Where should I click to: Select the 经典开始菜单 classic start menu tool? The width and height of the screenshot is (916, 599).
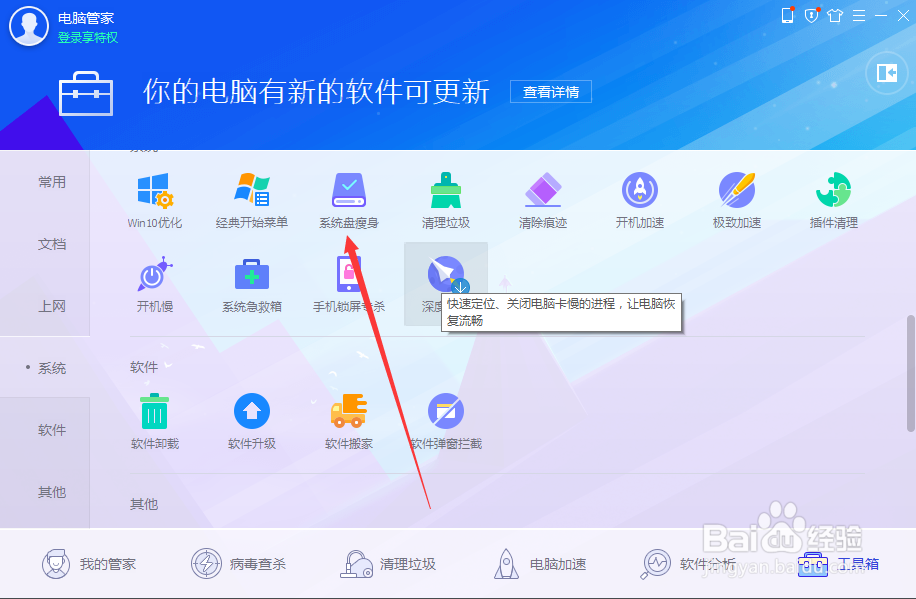coord(251,198)
